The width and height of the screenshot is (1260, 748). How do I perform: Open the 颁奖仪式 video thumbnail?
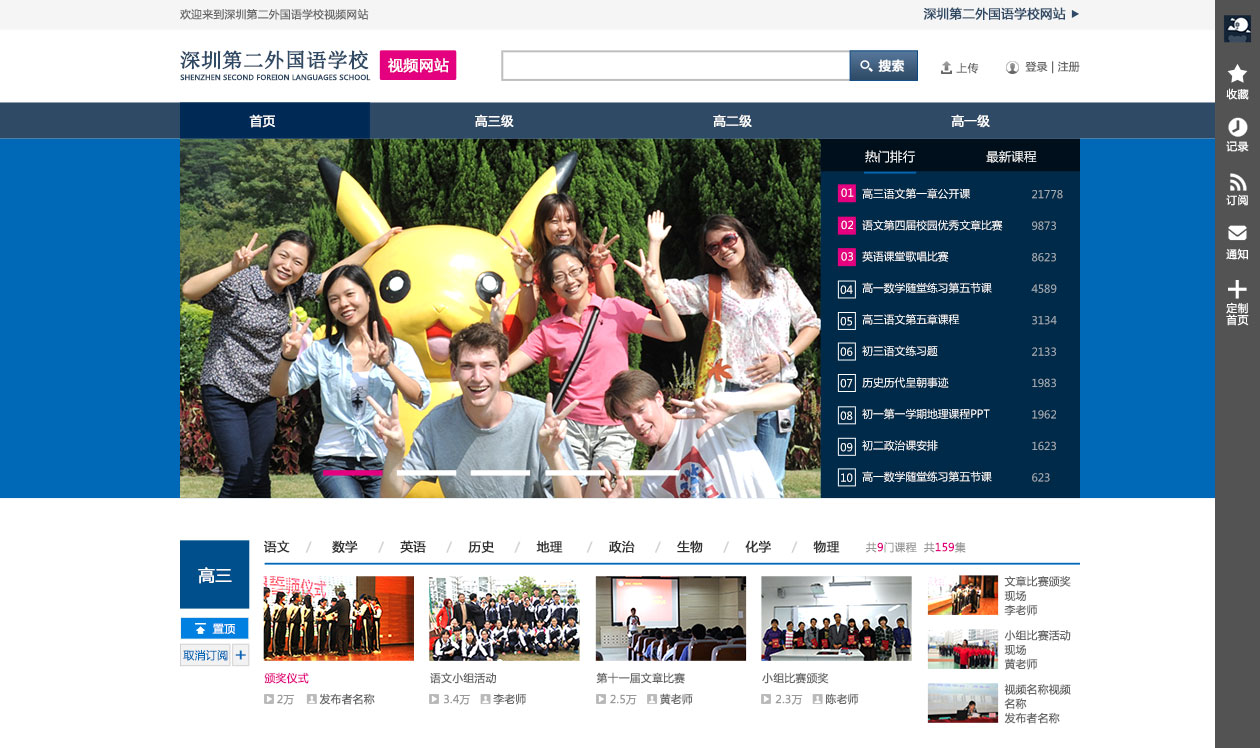[x=339, y=618]
